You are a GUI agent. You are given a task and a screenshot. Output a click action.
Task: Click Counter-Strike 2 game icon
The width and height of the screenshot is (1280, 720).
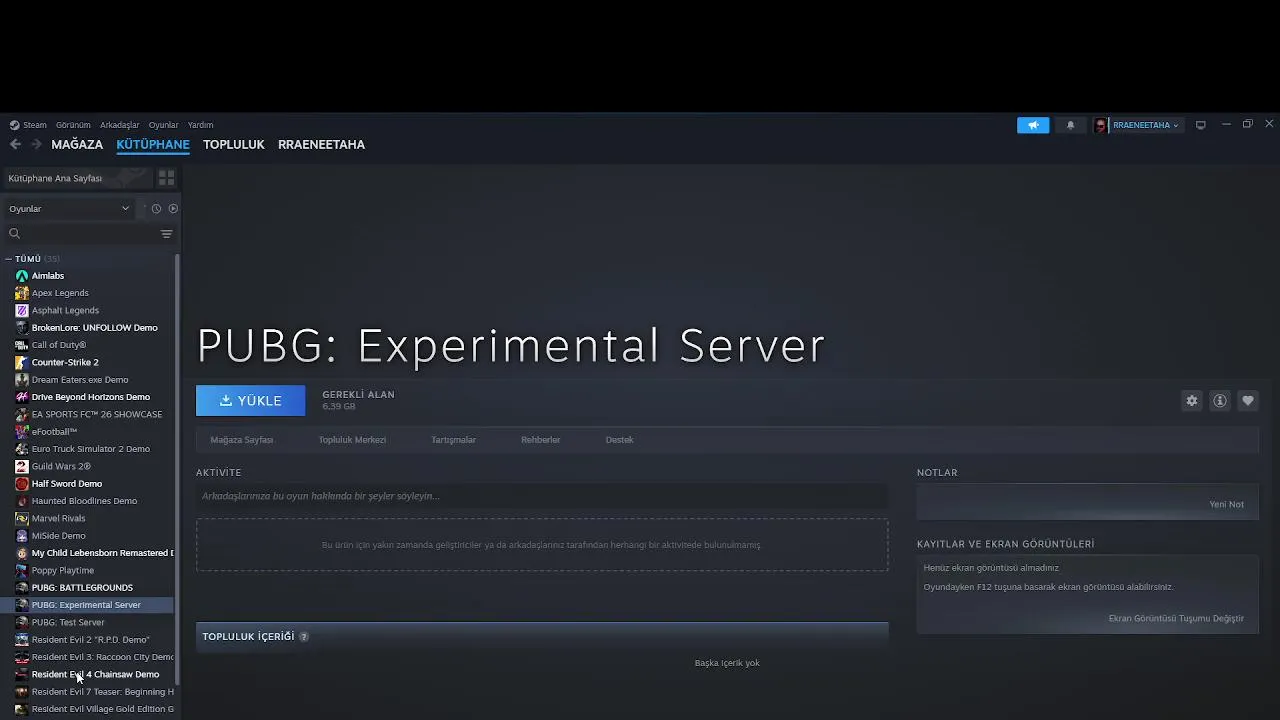coord(22,362)
